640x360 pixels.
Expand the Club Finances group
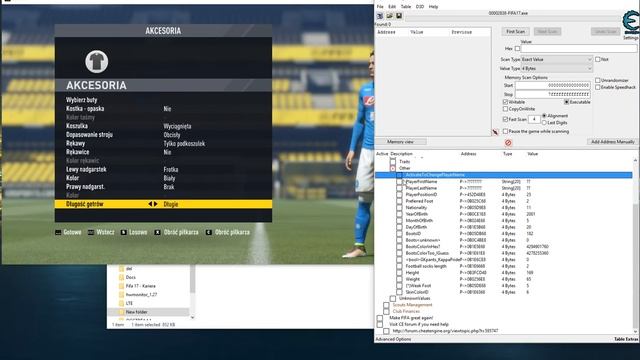click(x=386, y=311)
